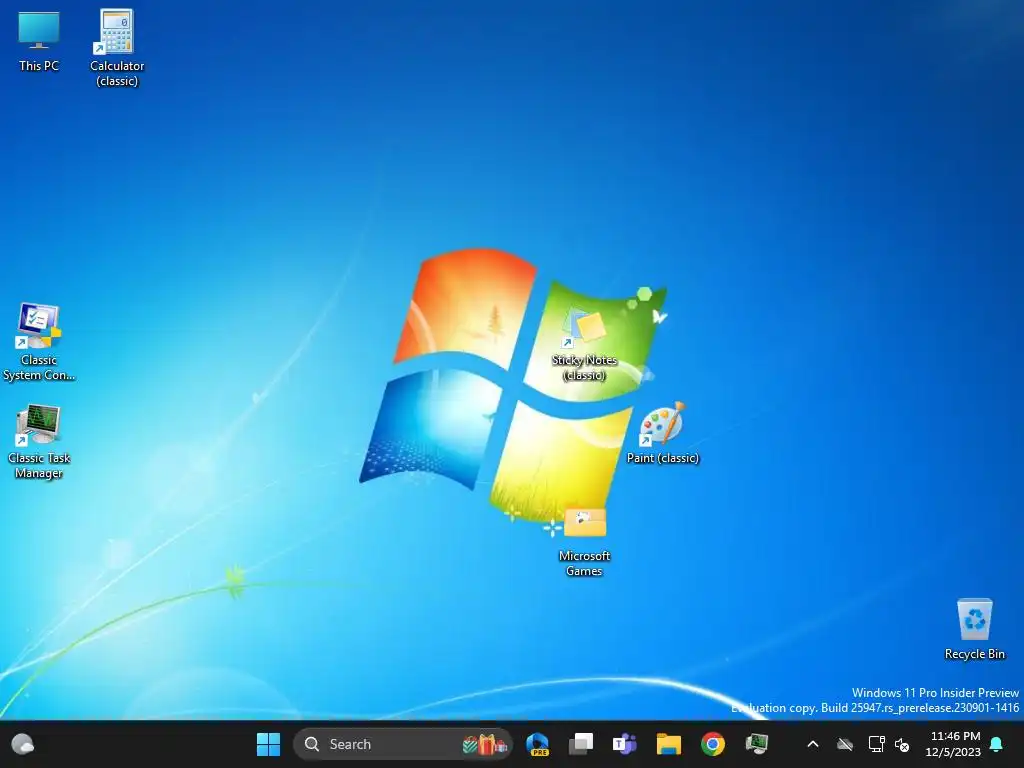This screenshot has height=768, width=1024.
Task: Open Microsoft Teams from the taskbar
Action: point(624,744)
